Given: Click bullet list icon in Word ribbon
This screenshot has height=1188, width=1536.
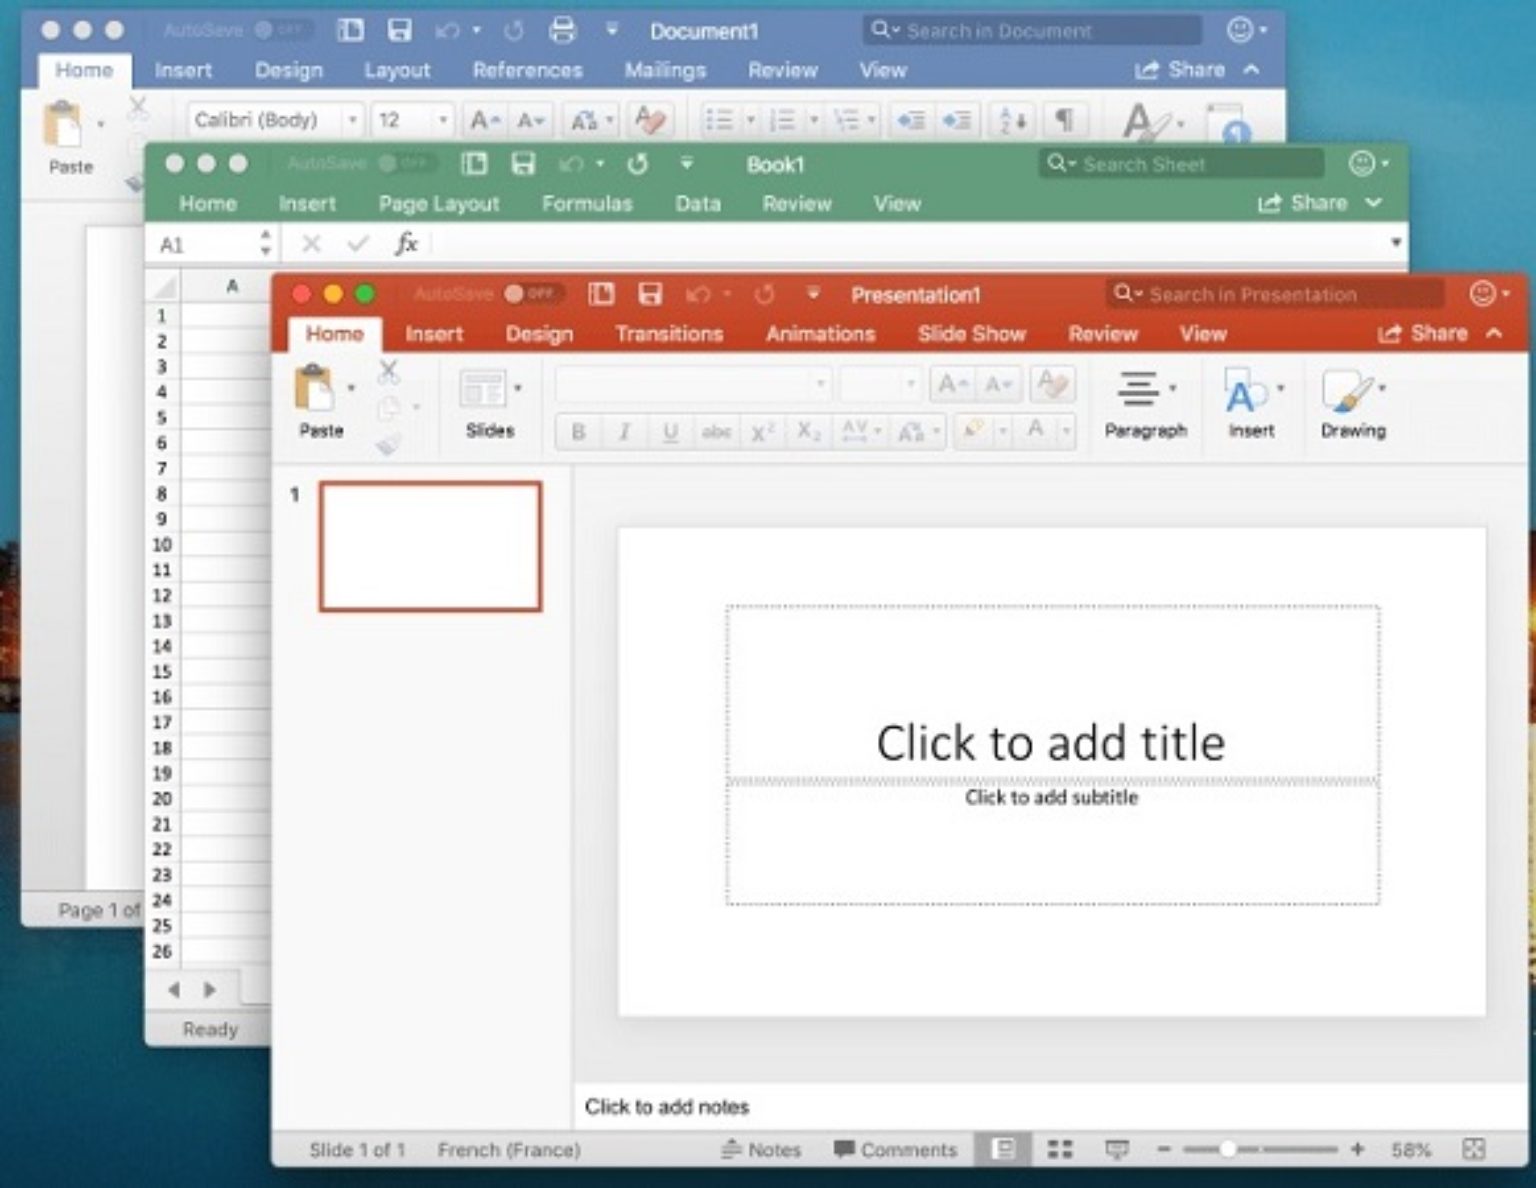Looking at the screenshot, I should [x=719, y=121].
